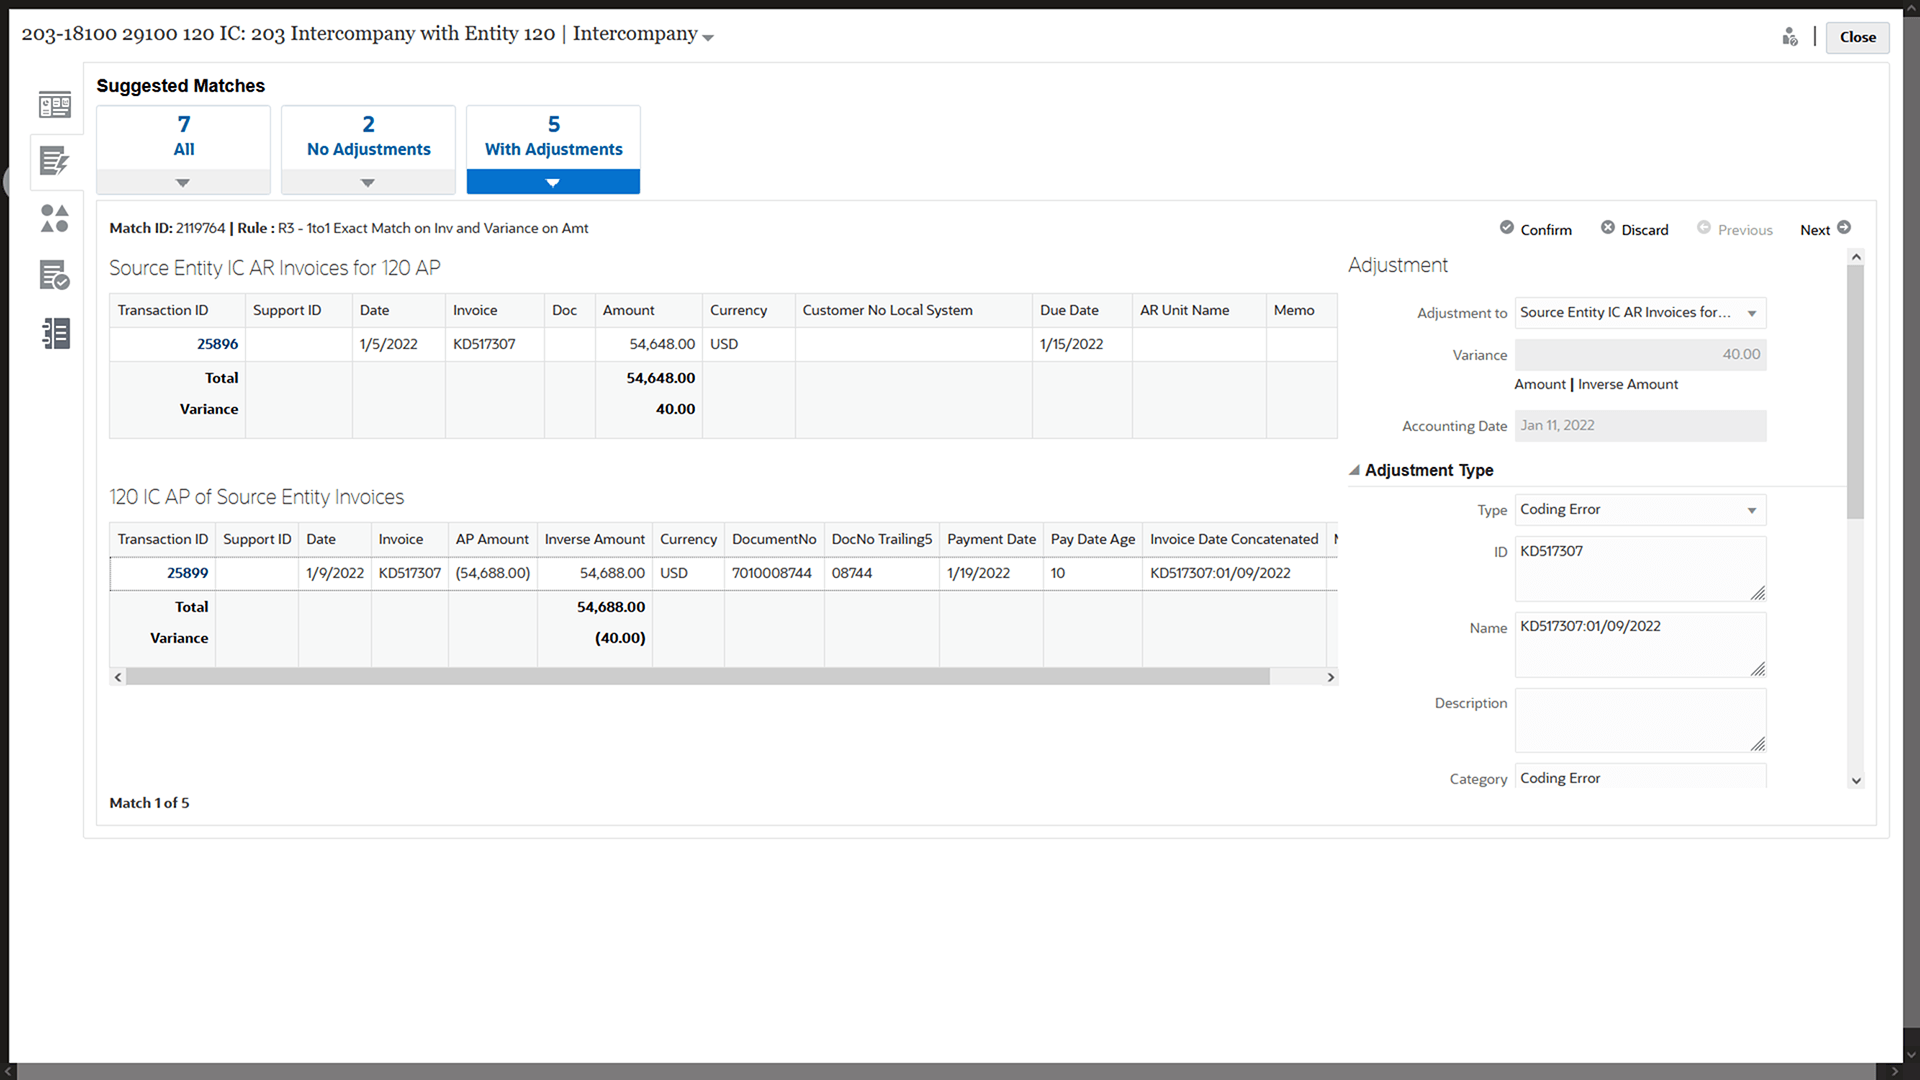The width and height of the screenshot is (1920, 1080).
Task: Click the Confirm checkmark icon
Action: pos(1507,228)
